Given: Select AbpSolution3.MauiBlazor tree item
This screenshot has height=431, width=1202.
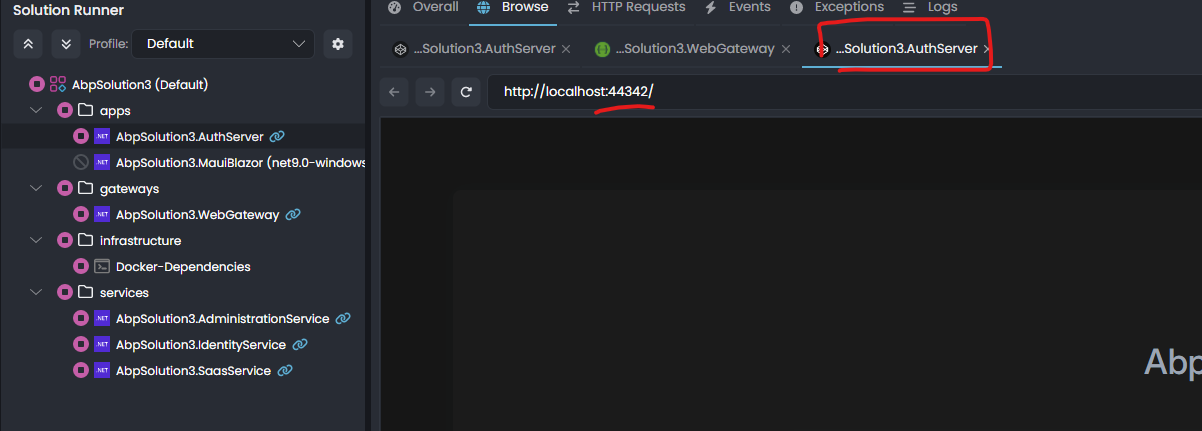Looking at the screenshot, I should 241,162.
